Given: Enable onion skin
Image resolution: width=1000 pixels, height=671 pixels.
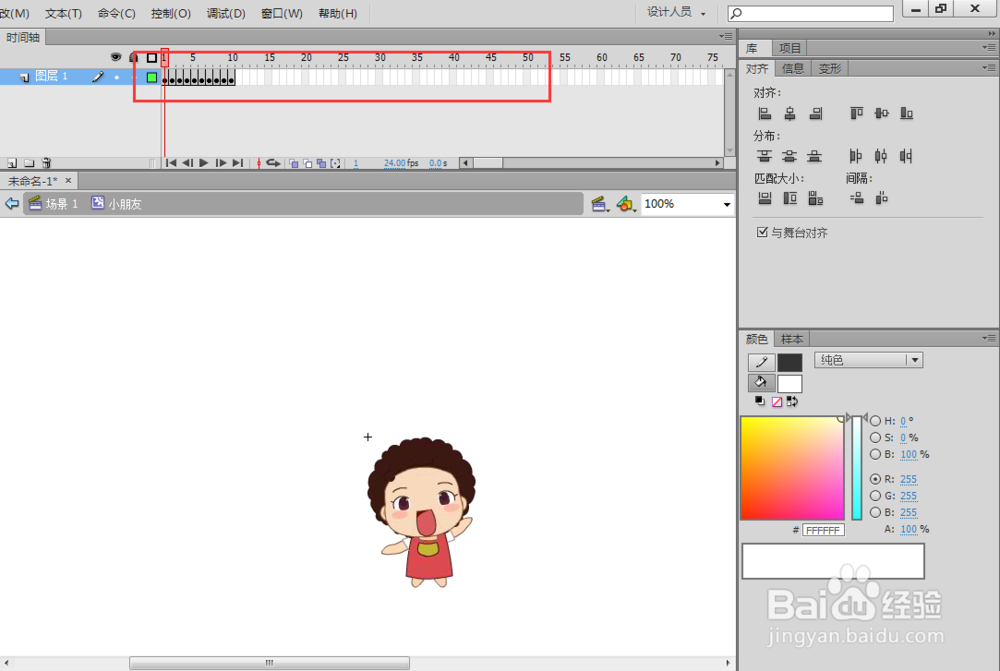Looking at the screenshot, I should pyautogui.click(x=294, y=163).
